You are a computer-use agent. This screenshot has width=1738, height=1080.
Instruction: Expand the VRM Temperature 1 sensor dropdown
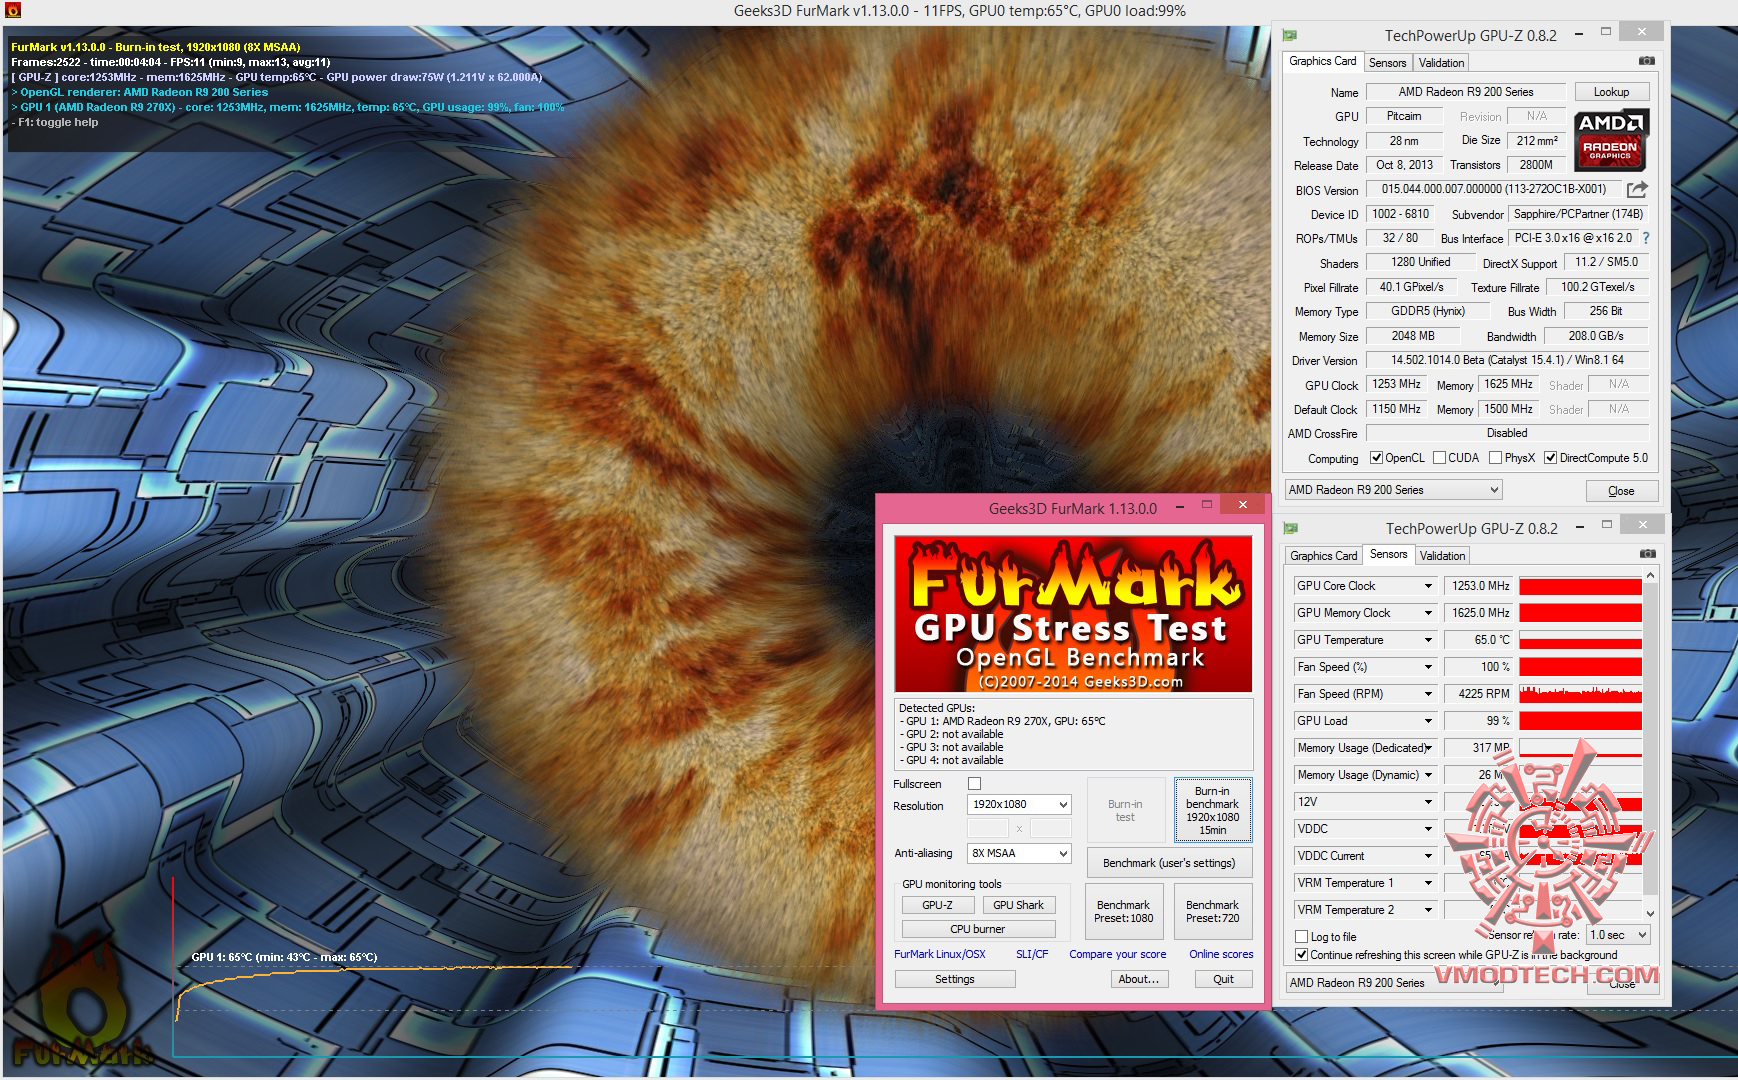[x=1428, y=883]
